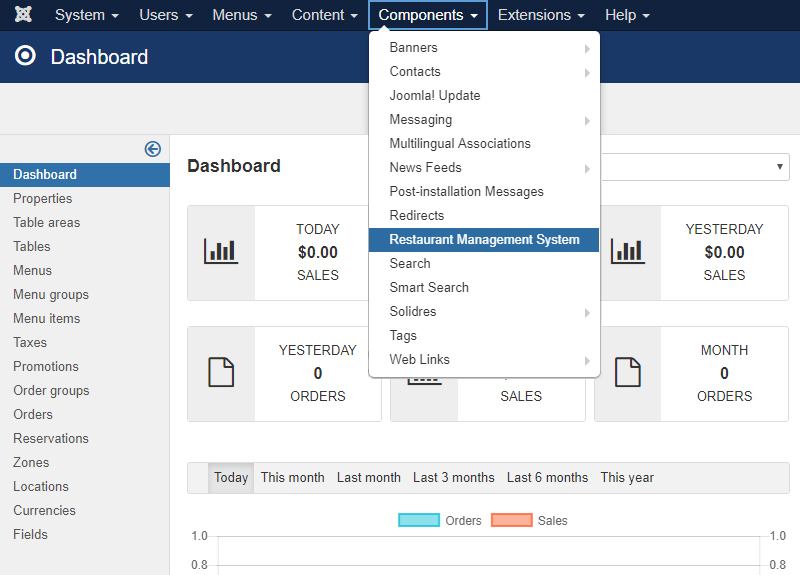Open the dropdown select beside Dashboard heading
800x575 pixels.
pos(695,167)
